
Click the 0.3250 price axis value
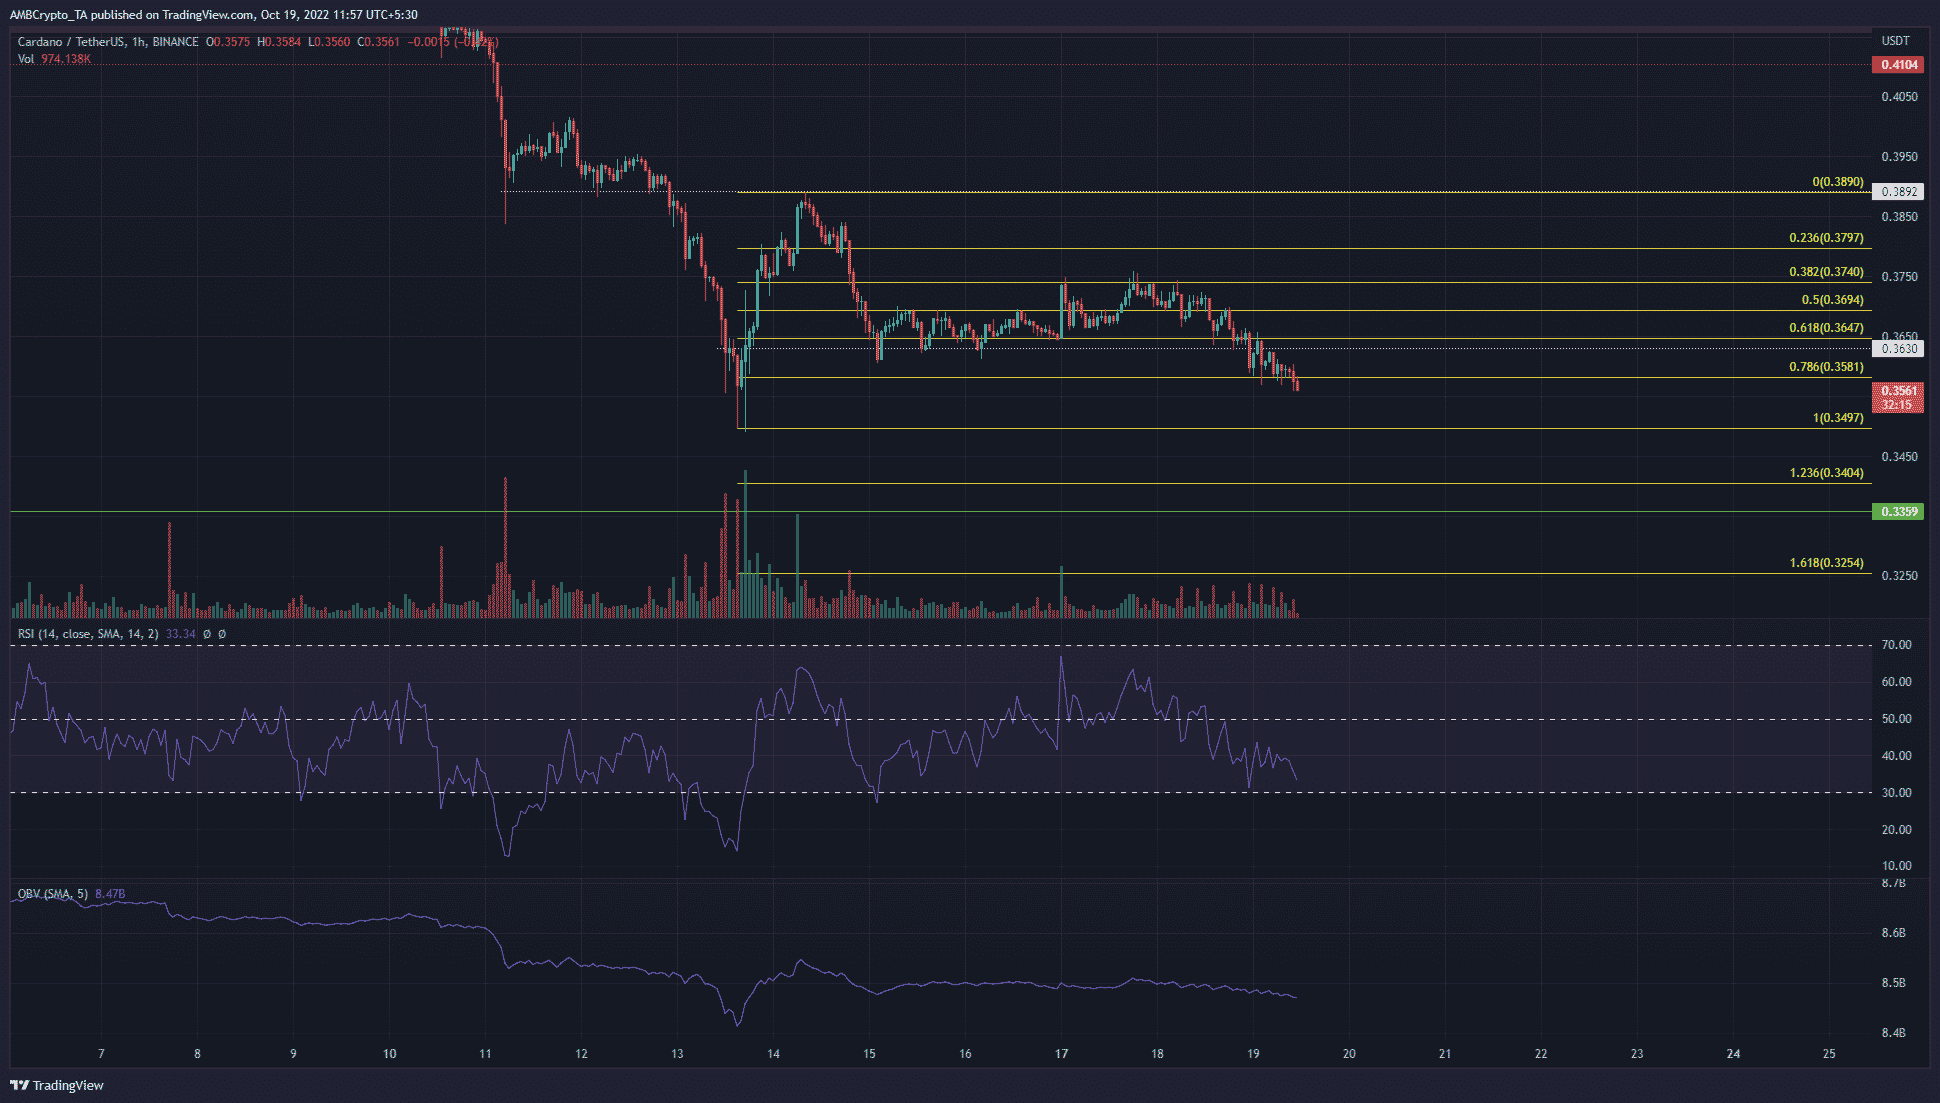[x=1899, y=576]
